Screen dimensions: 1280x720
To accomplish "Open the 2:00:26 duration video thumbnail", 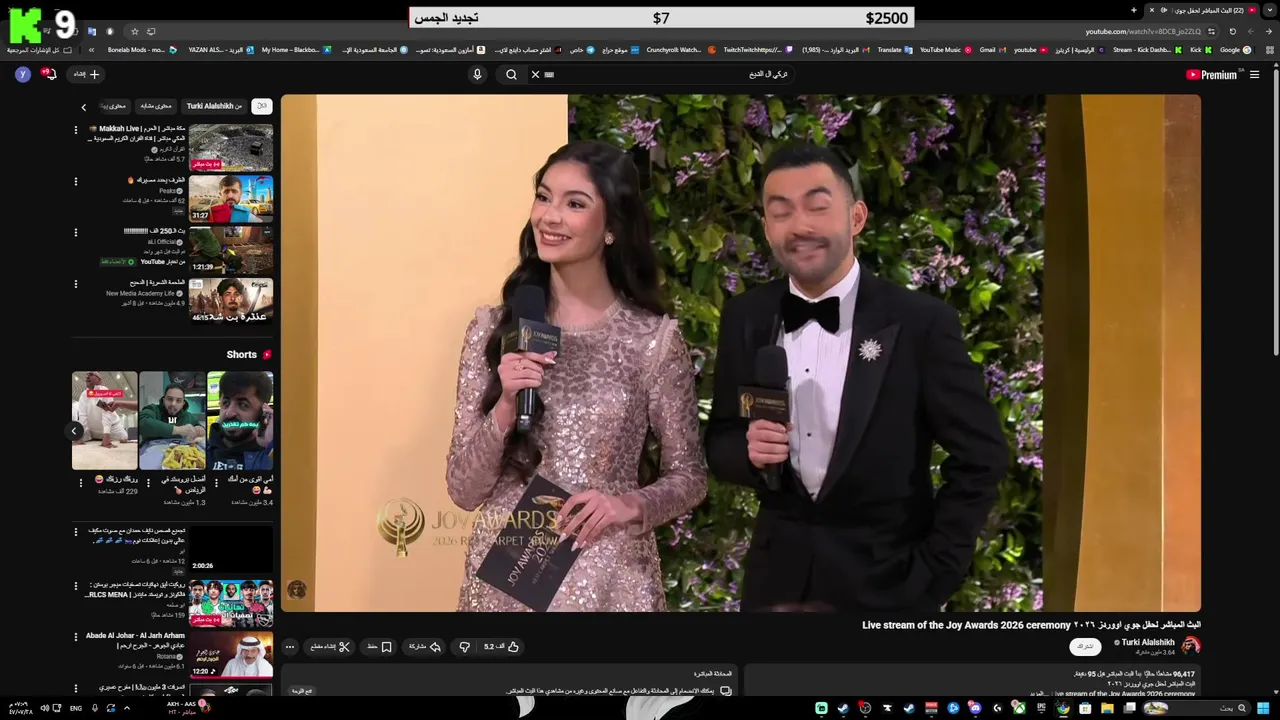I will (231, 550).
